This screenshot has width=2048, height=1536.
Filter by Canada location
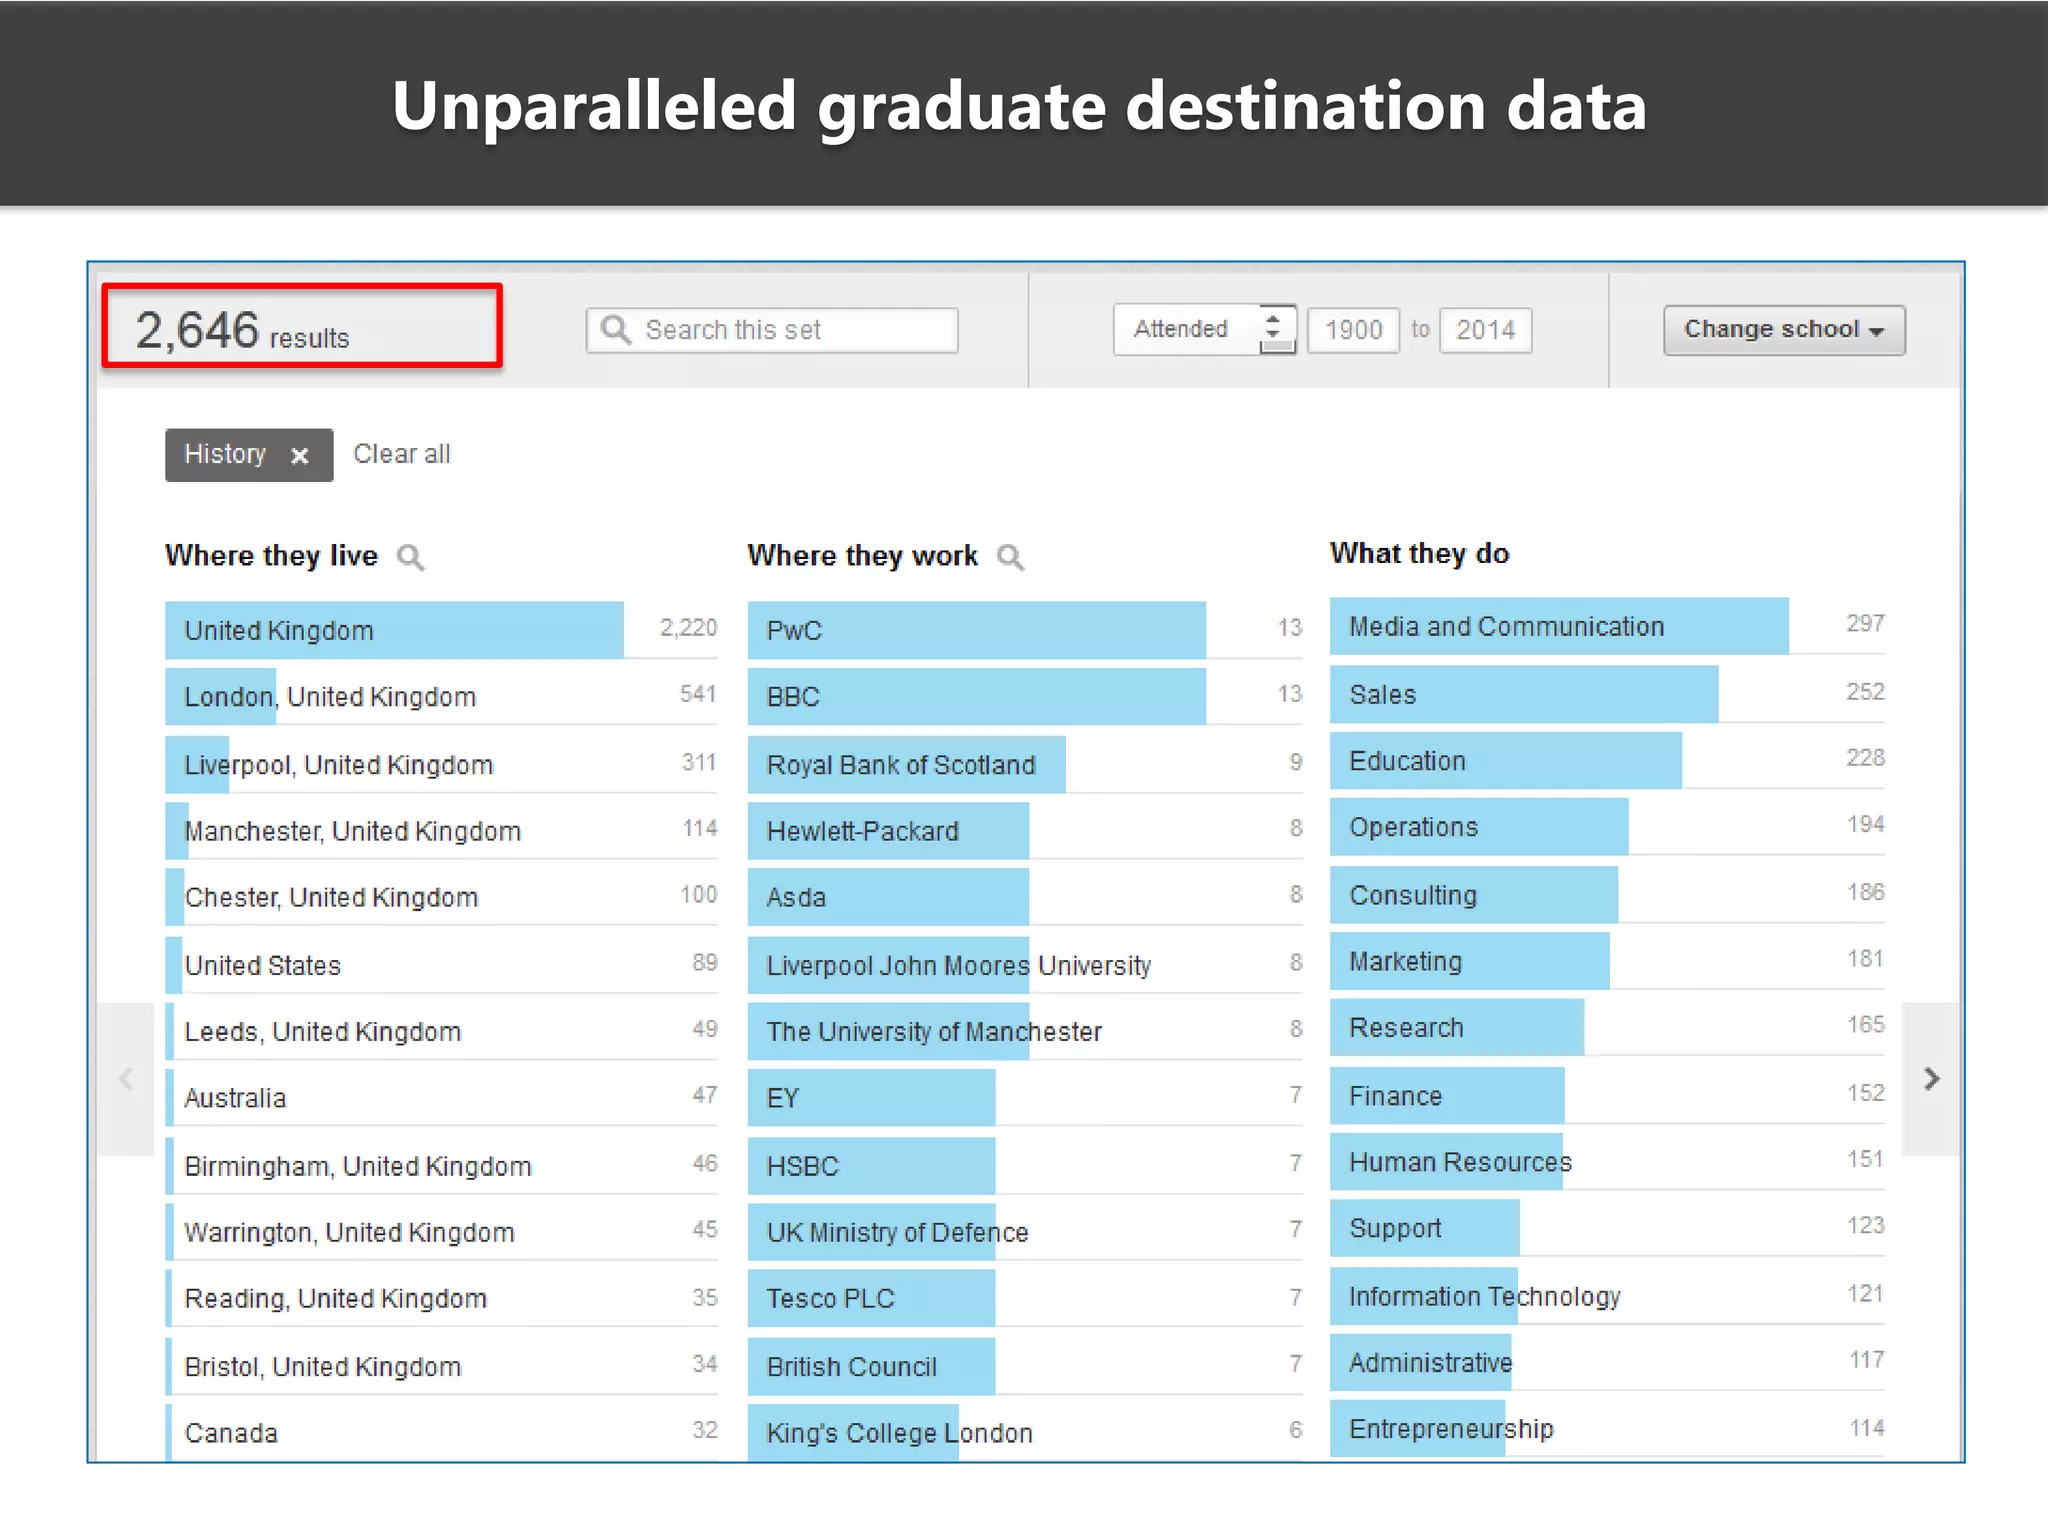pyautogui.click(x=441, y=1432)
